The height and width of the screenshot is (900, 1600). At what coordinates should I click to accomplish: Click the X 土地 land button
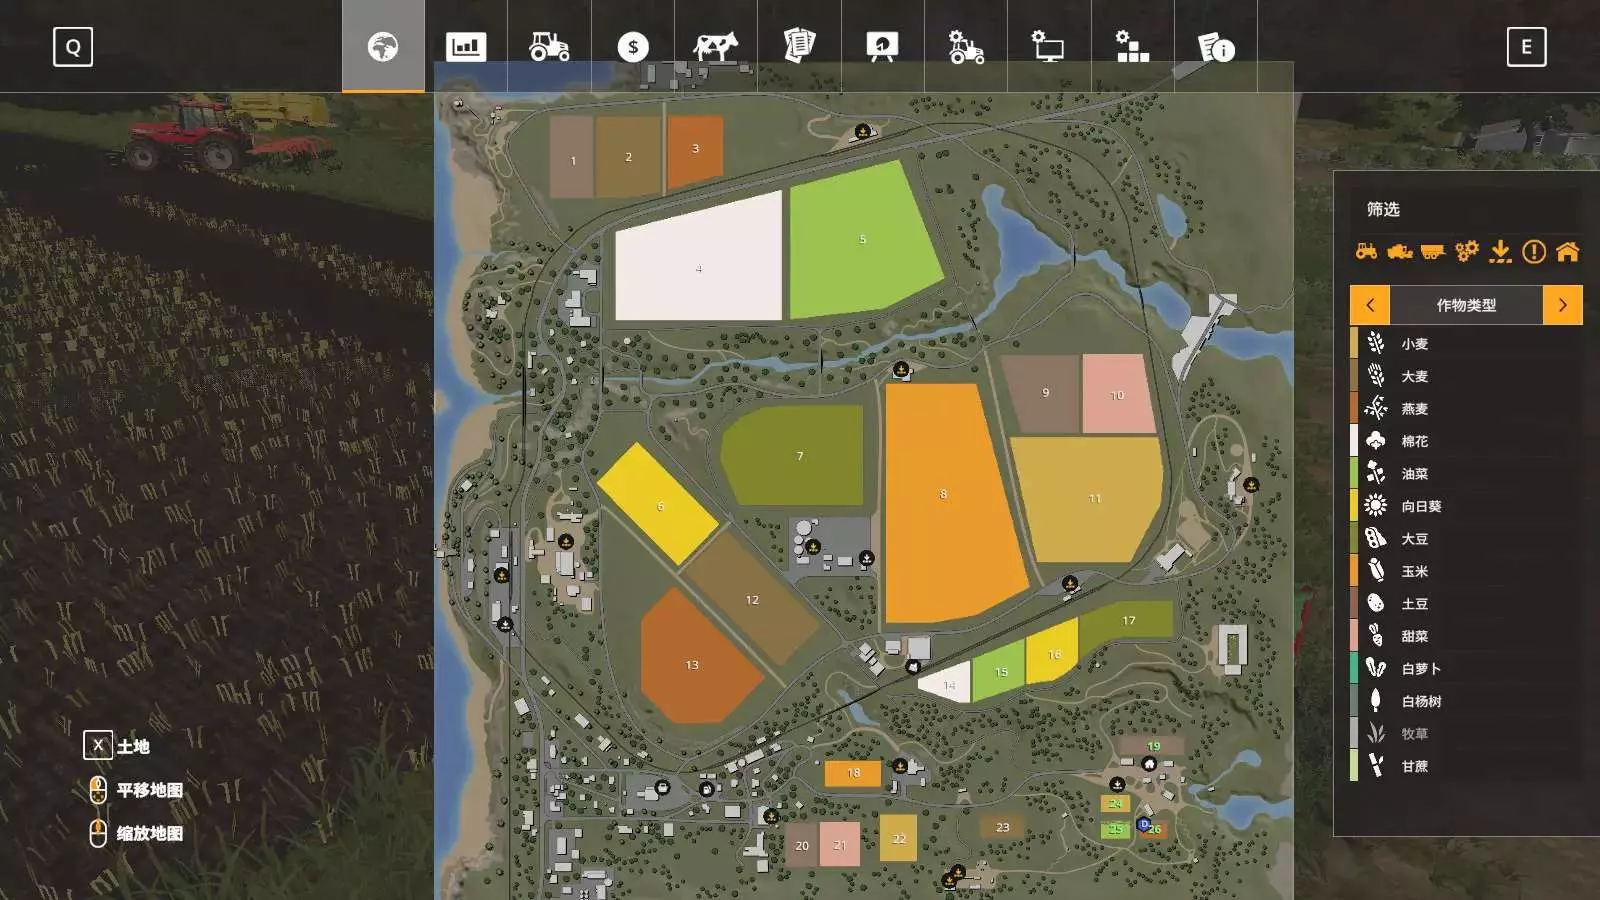tap(117, 746)
